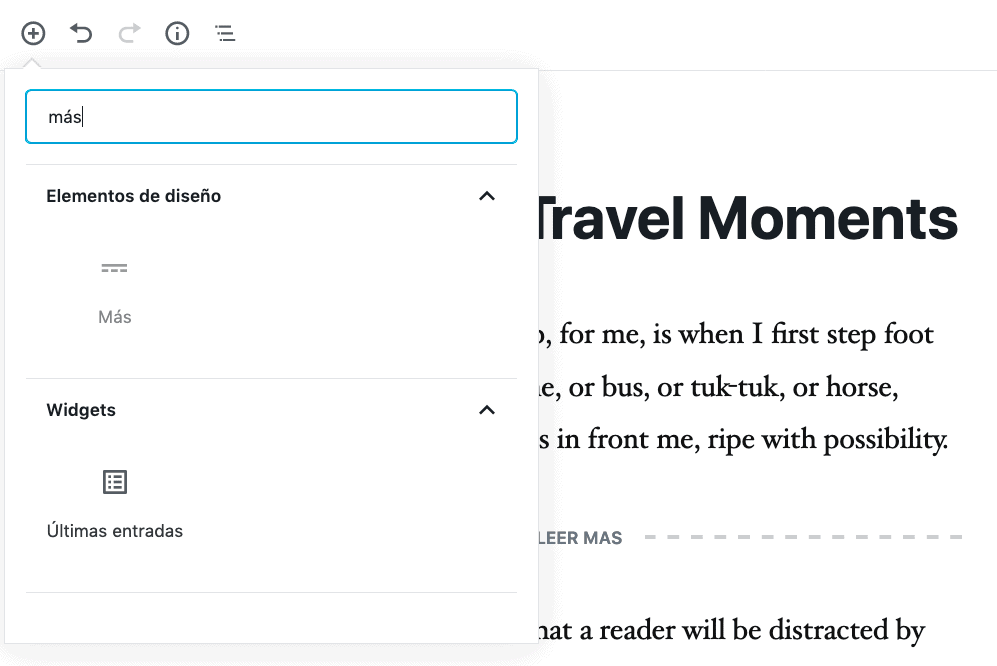The image size is (997, 666).
Task: Select the Últimas entradas widget icon
Action: (115, 482)
